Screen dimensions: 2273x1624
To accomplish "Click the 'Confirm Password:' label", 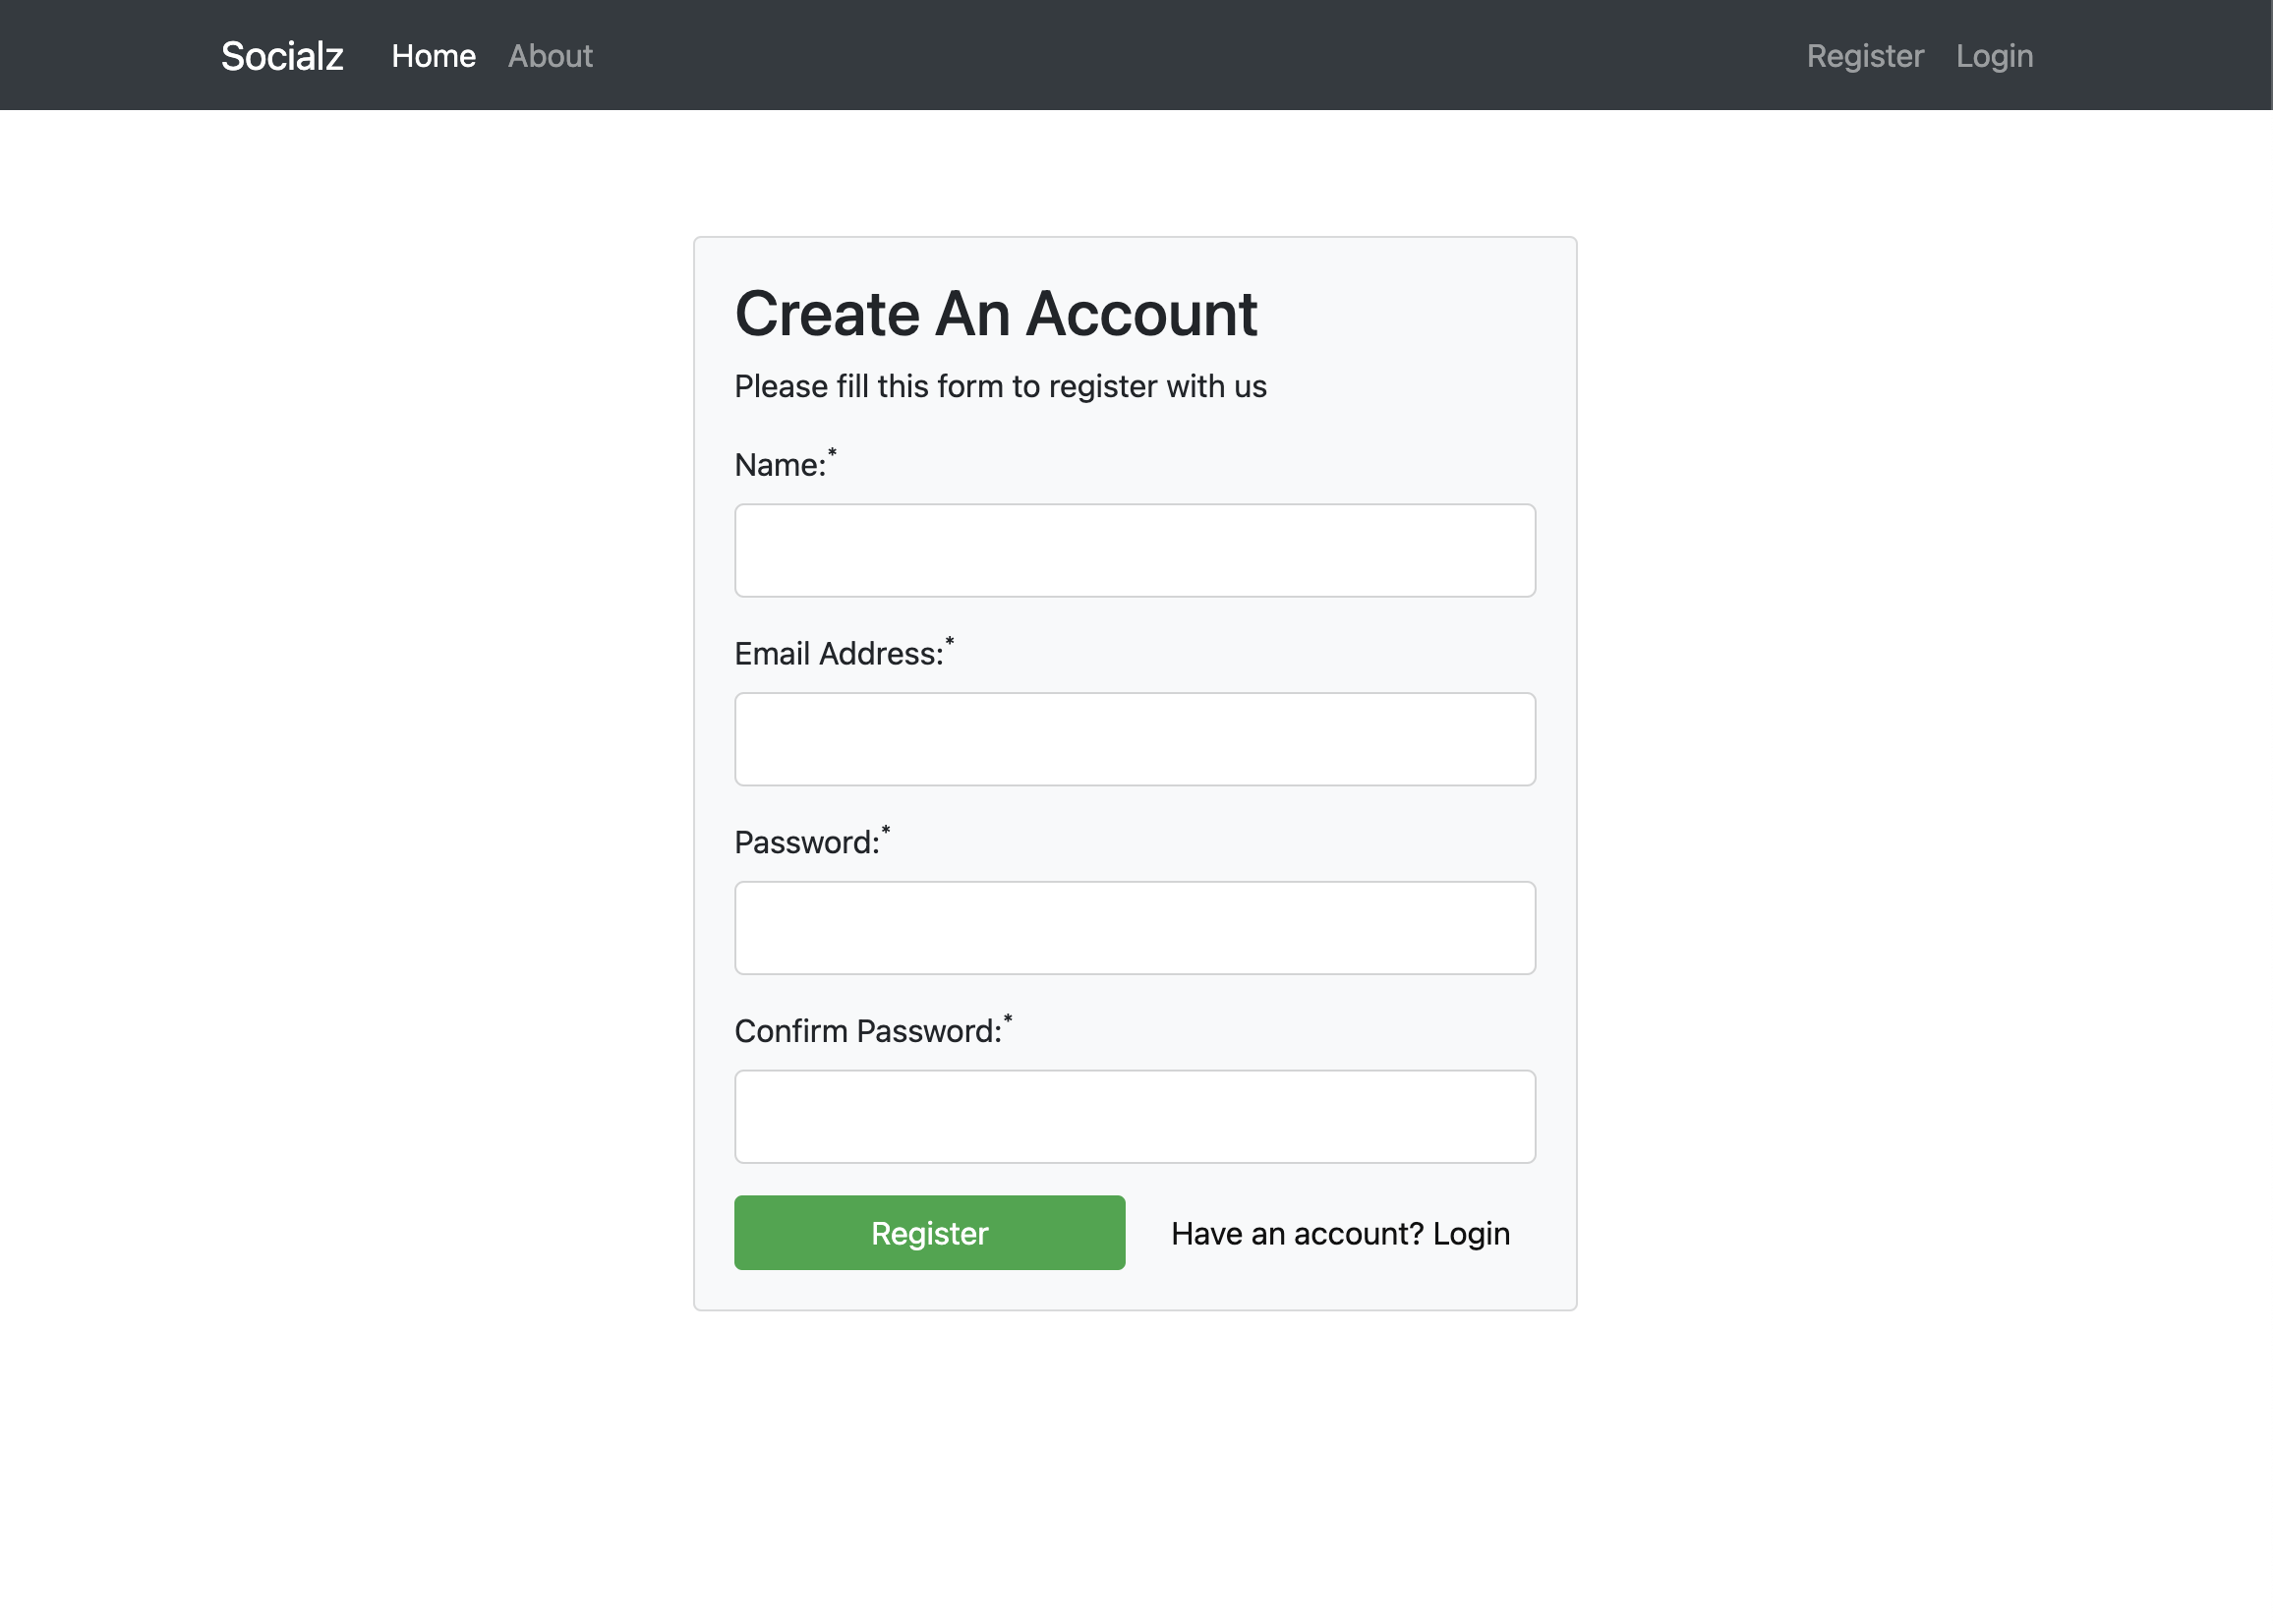I will point(867,1031).
